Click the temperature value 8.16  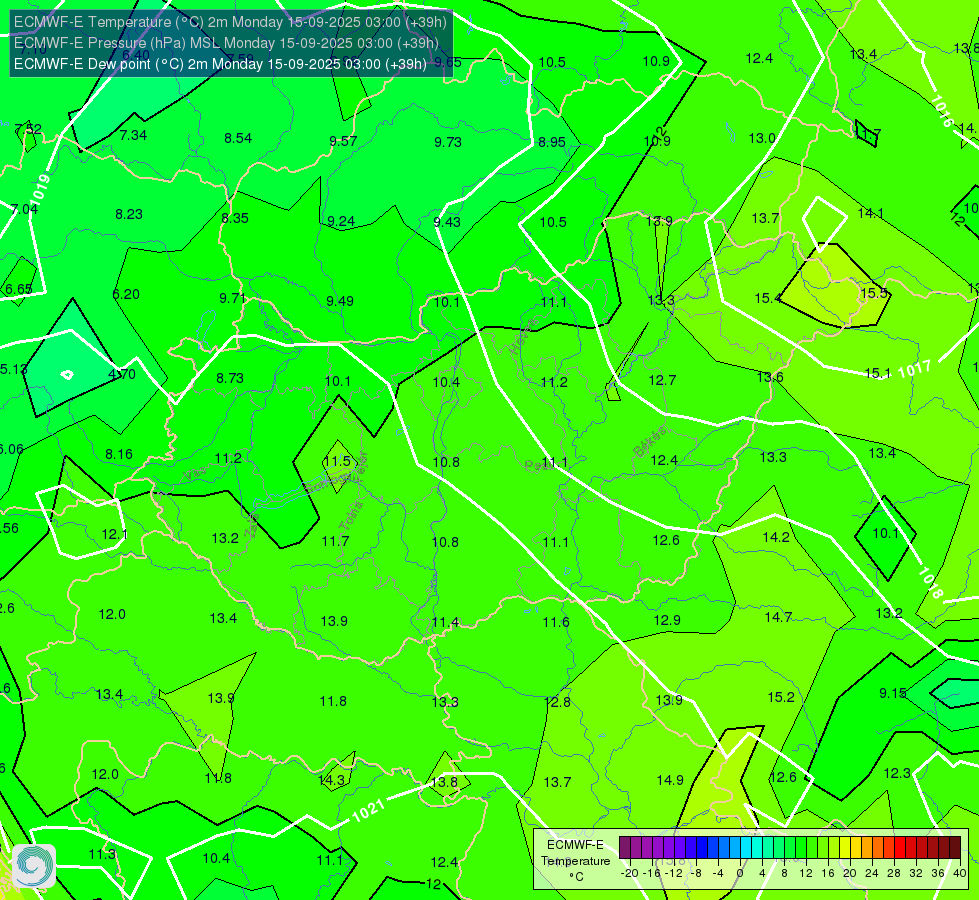click(x=119, y=454)
